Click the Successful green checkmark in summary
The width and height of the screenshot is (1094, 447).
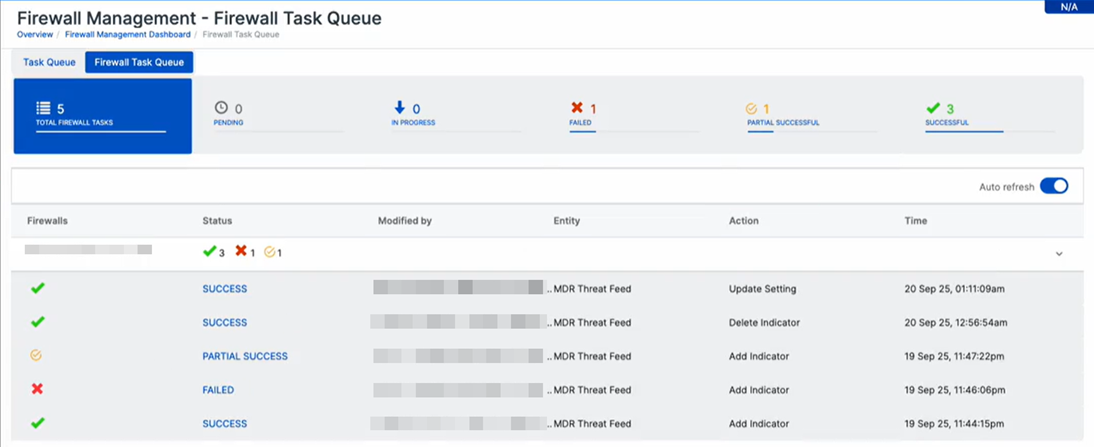[933, 108]
